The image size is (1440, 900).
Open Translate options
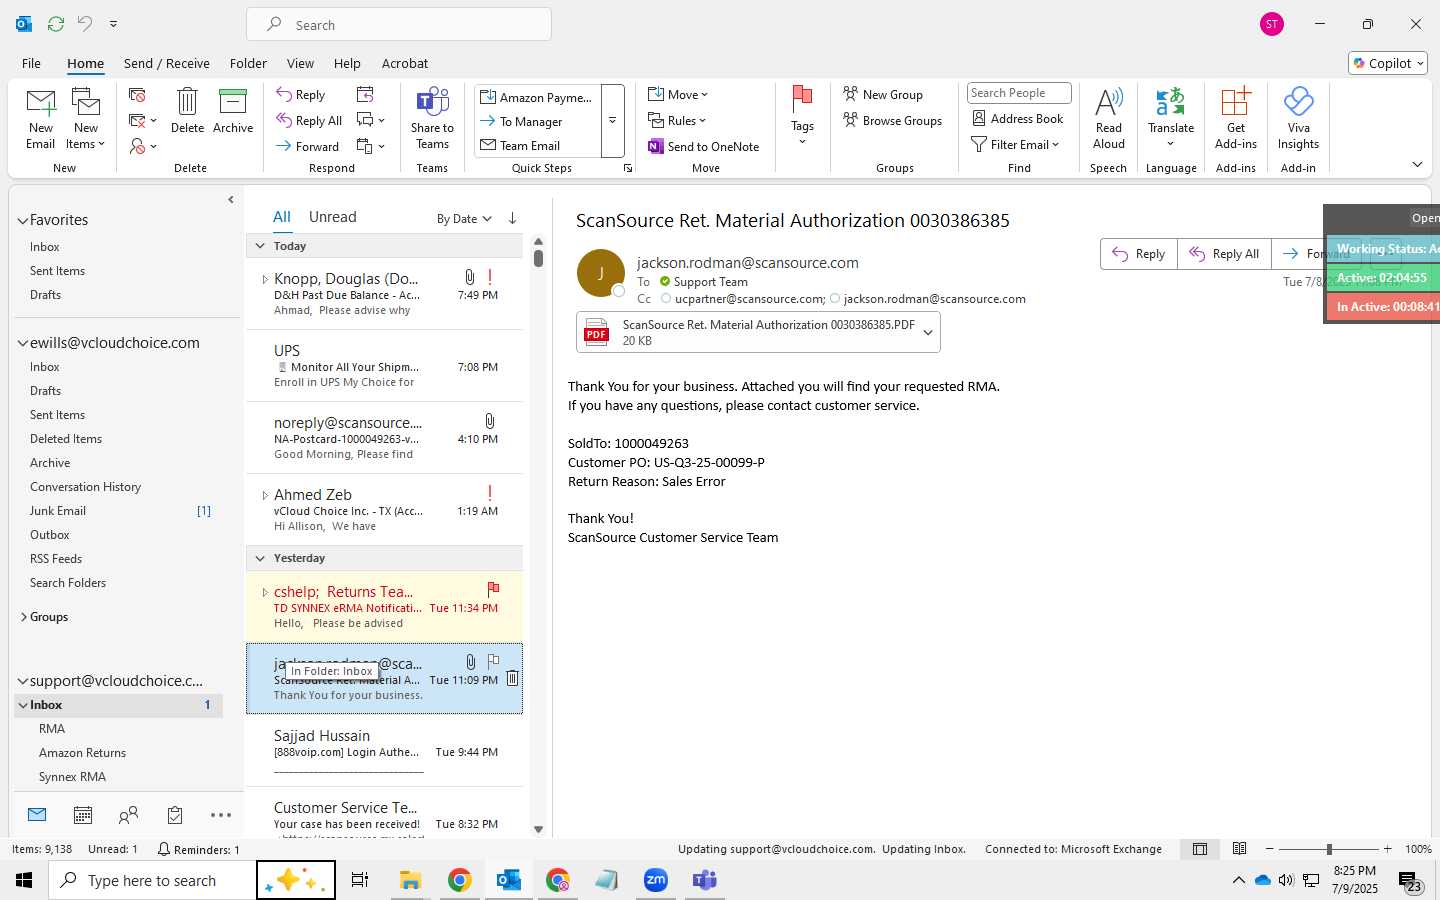pos(1171,118)
